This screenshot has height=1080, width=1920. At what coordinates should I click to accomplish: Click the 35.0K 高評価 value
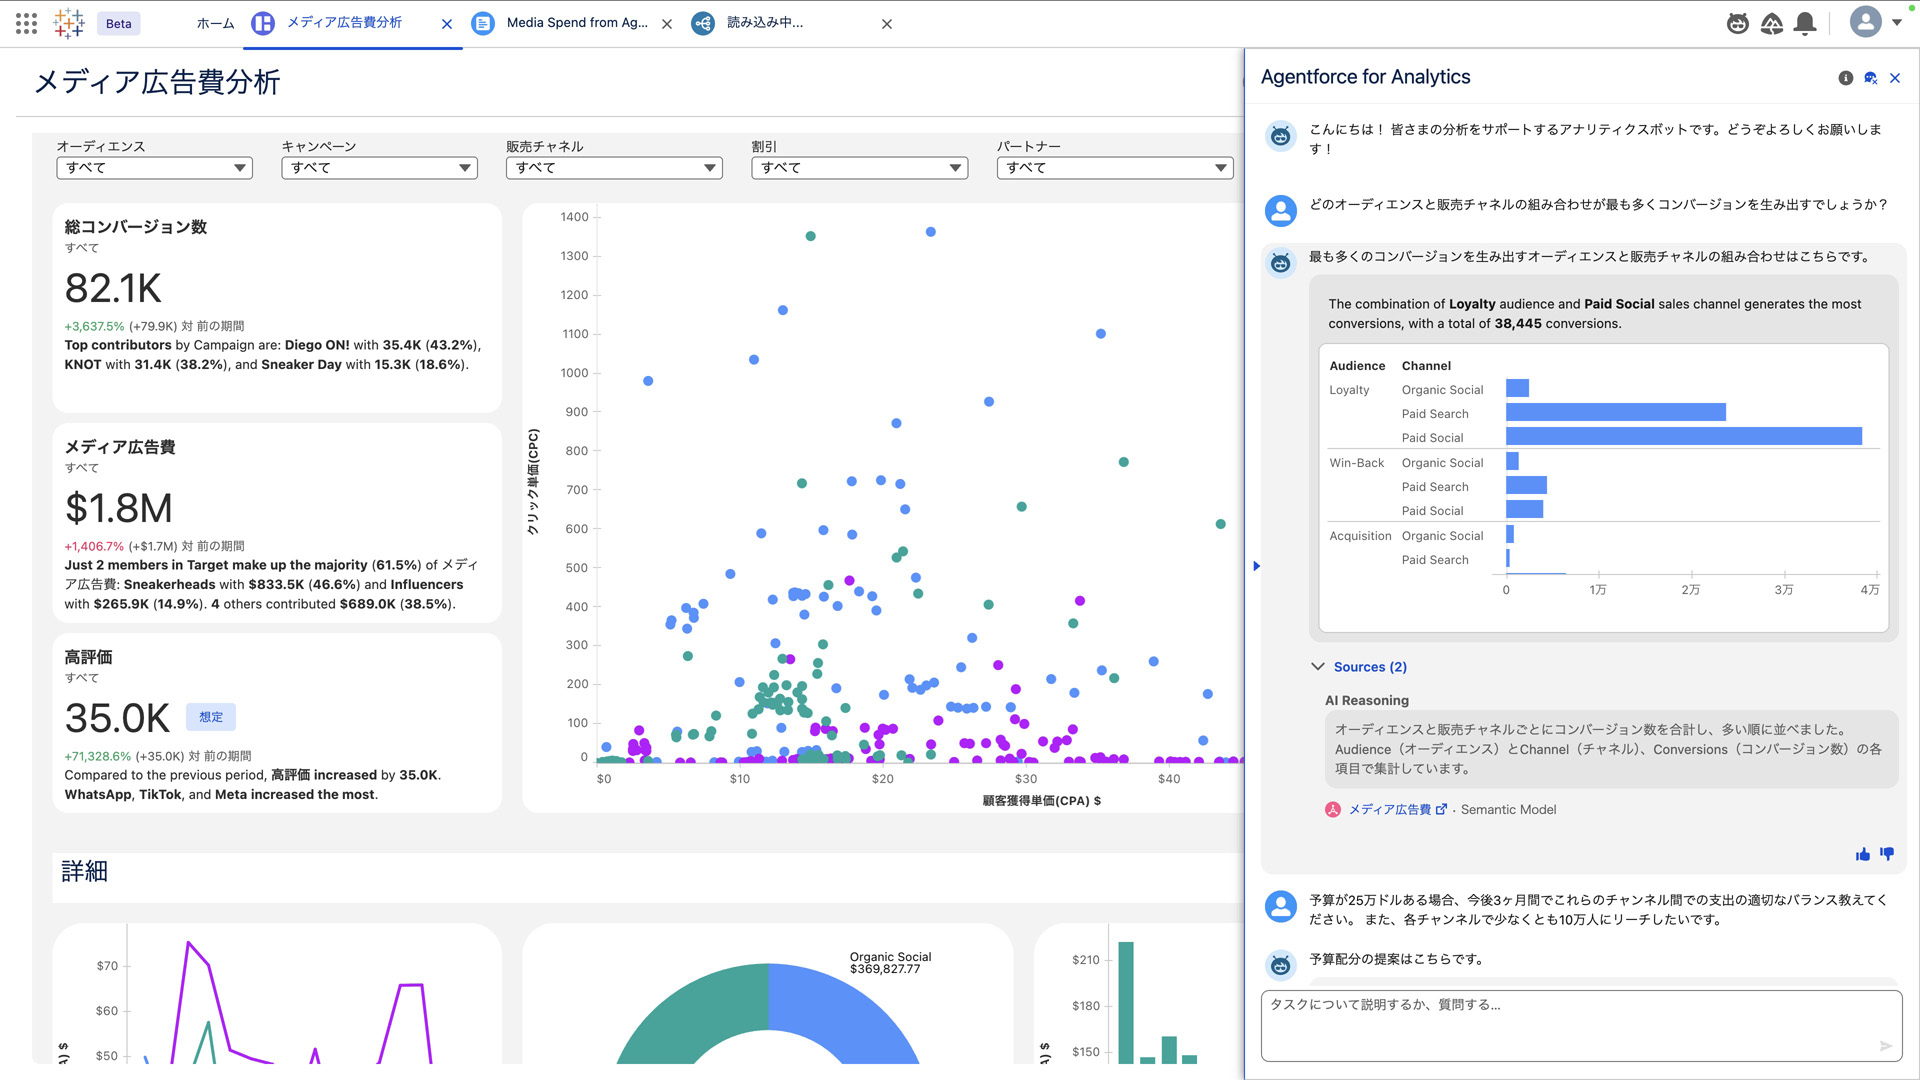(x=118, y=718)
